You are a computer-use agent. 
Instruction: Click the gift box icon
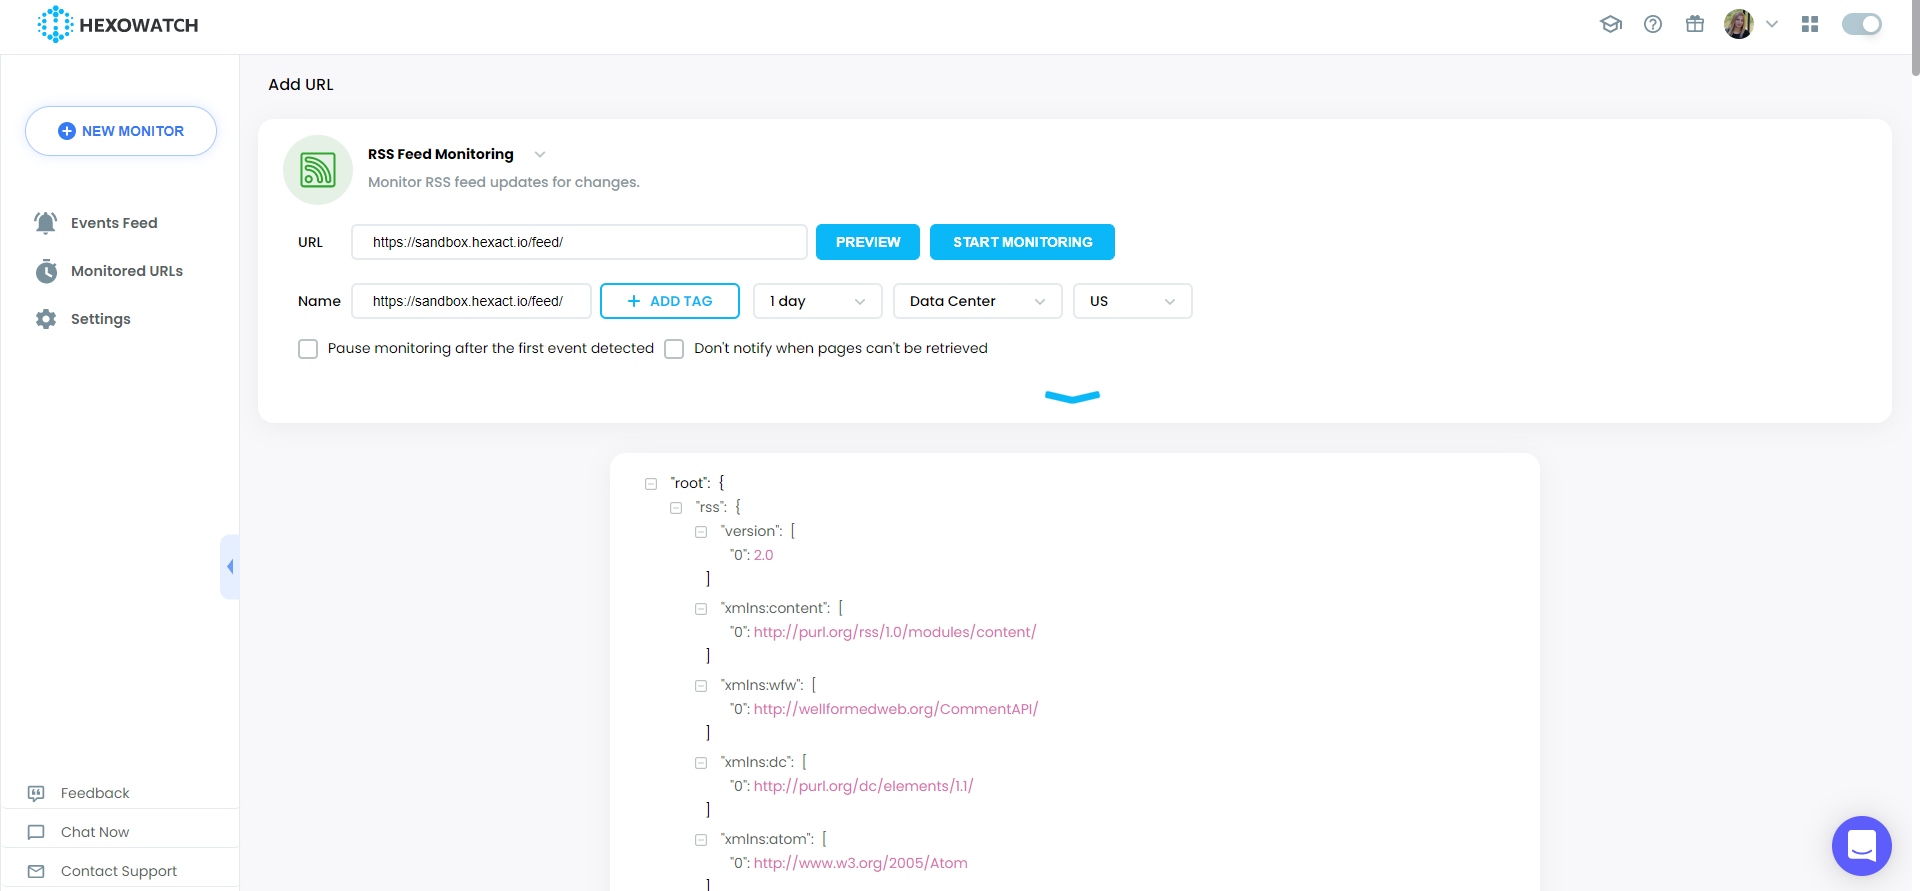click(x=1695, y=24)
